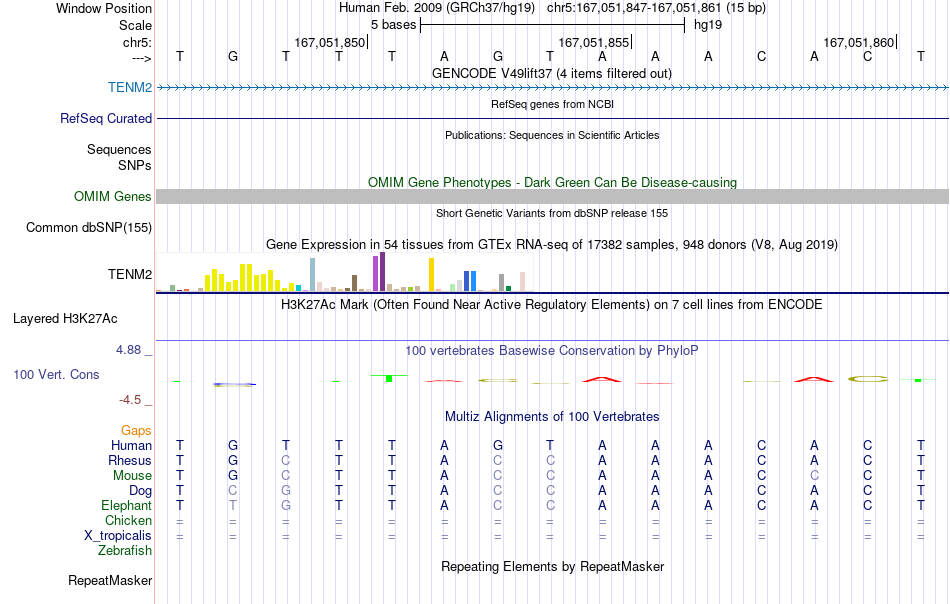Click the tall purple GTEx expression bar
The width and height of the screenshot is (950, 604).
(382, 272)
